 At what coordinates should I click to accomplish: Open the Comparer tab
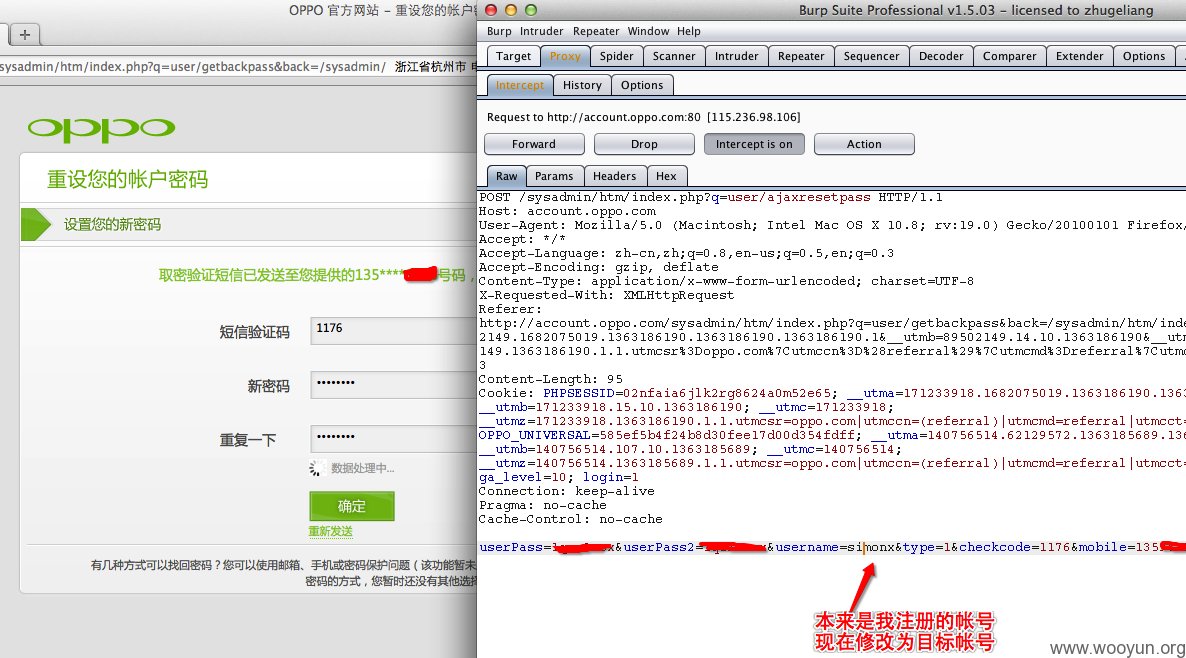pyautogui.click(x=1010, y=56)
